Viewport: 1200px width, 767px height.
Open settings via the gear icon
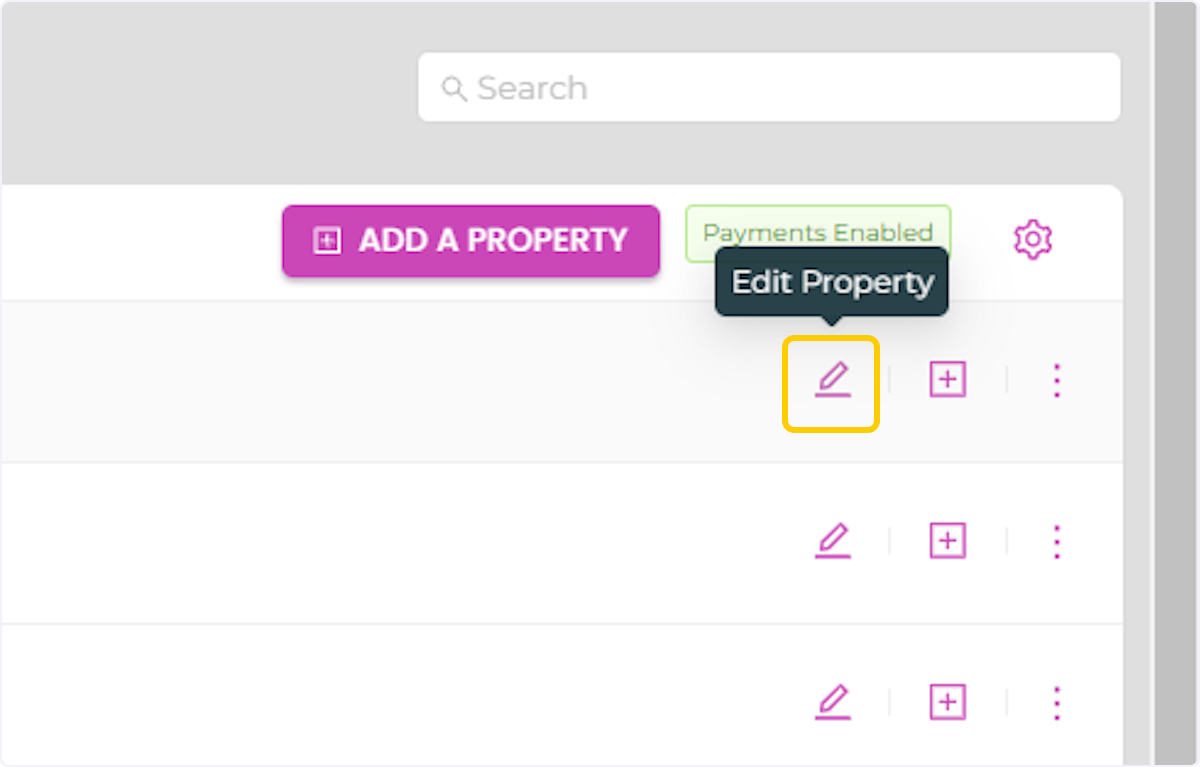click(1033, 240)
